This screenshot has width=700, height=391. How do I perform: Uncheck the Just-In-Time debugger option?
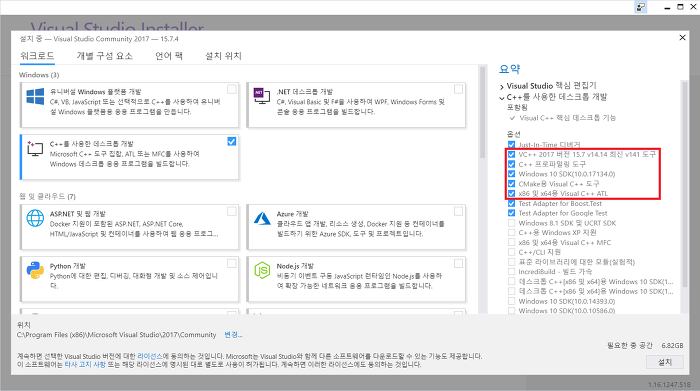tap(512, 145)
